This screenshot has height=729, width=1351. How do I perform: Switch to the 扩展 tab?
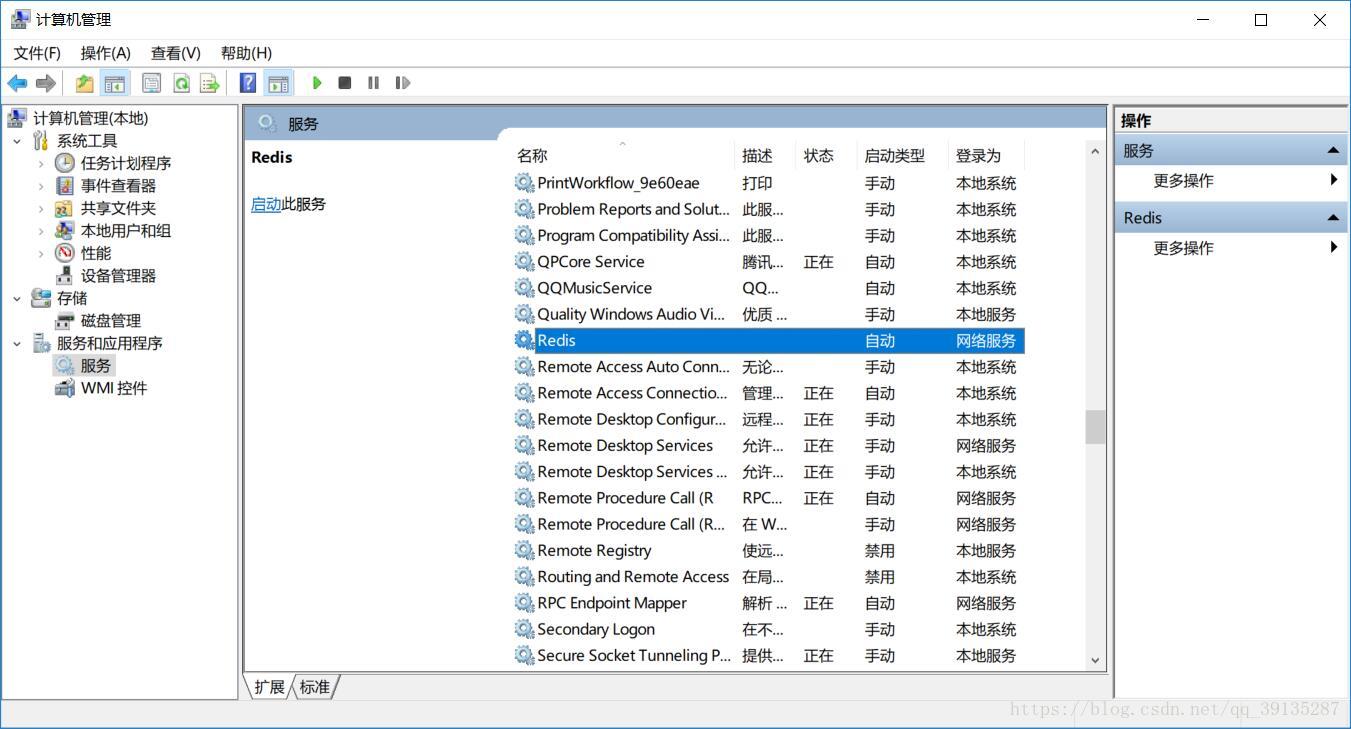coord(269,687)
